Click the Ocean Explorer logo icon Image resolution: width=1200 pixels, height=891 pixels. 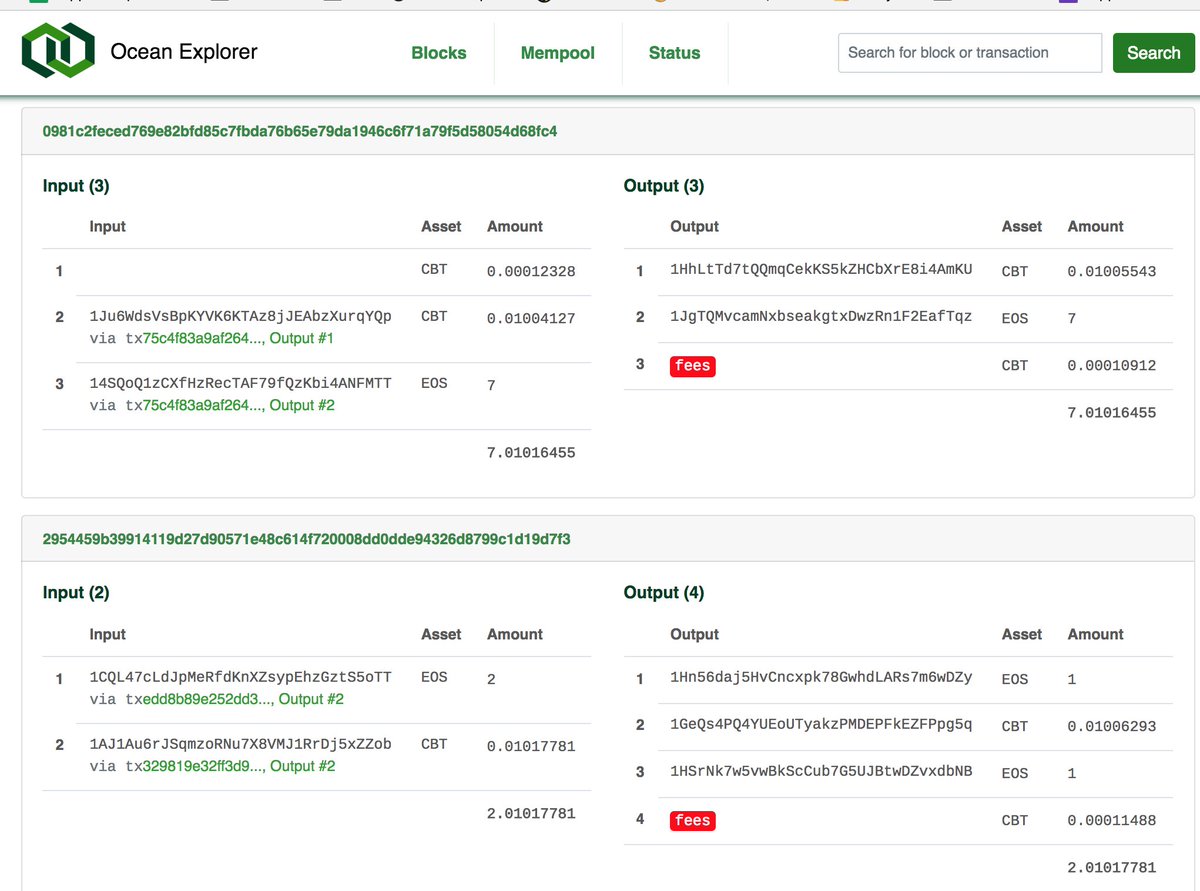[x=59, y=52]
